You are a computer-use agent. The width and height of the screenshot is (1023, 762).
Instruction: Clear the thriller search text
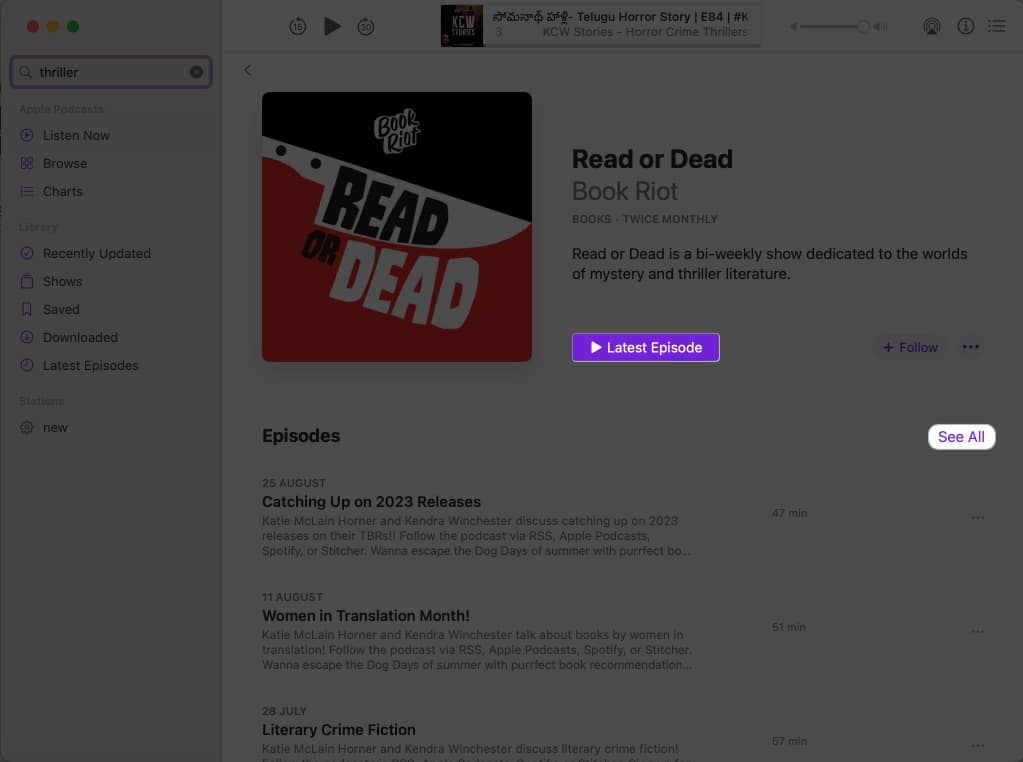pyautogui.click(x=196, y=72)
